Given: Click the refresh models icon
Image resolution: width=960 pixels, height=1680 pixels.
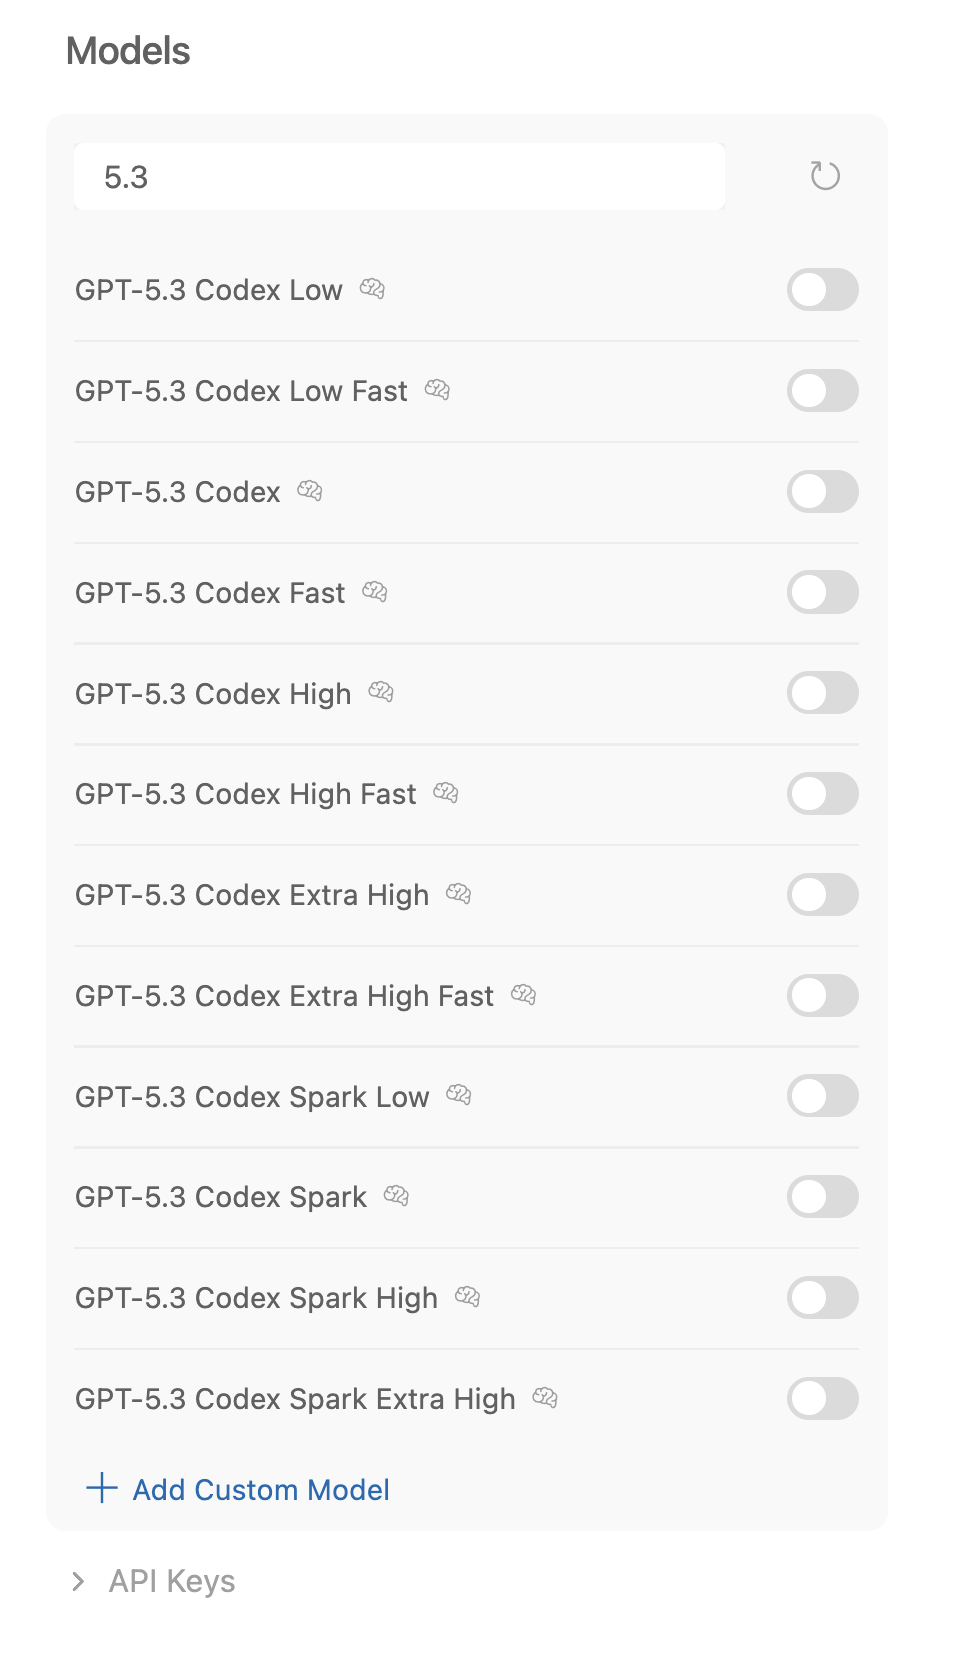Looking at the screenshot, I should point(825,176).
